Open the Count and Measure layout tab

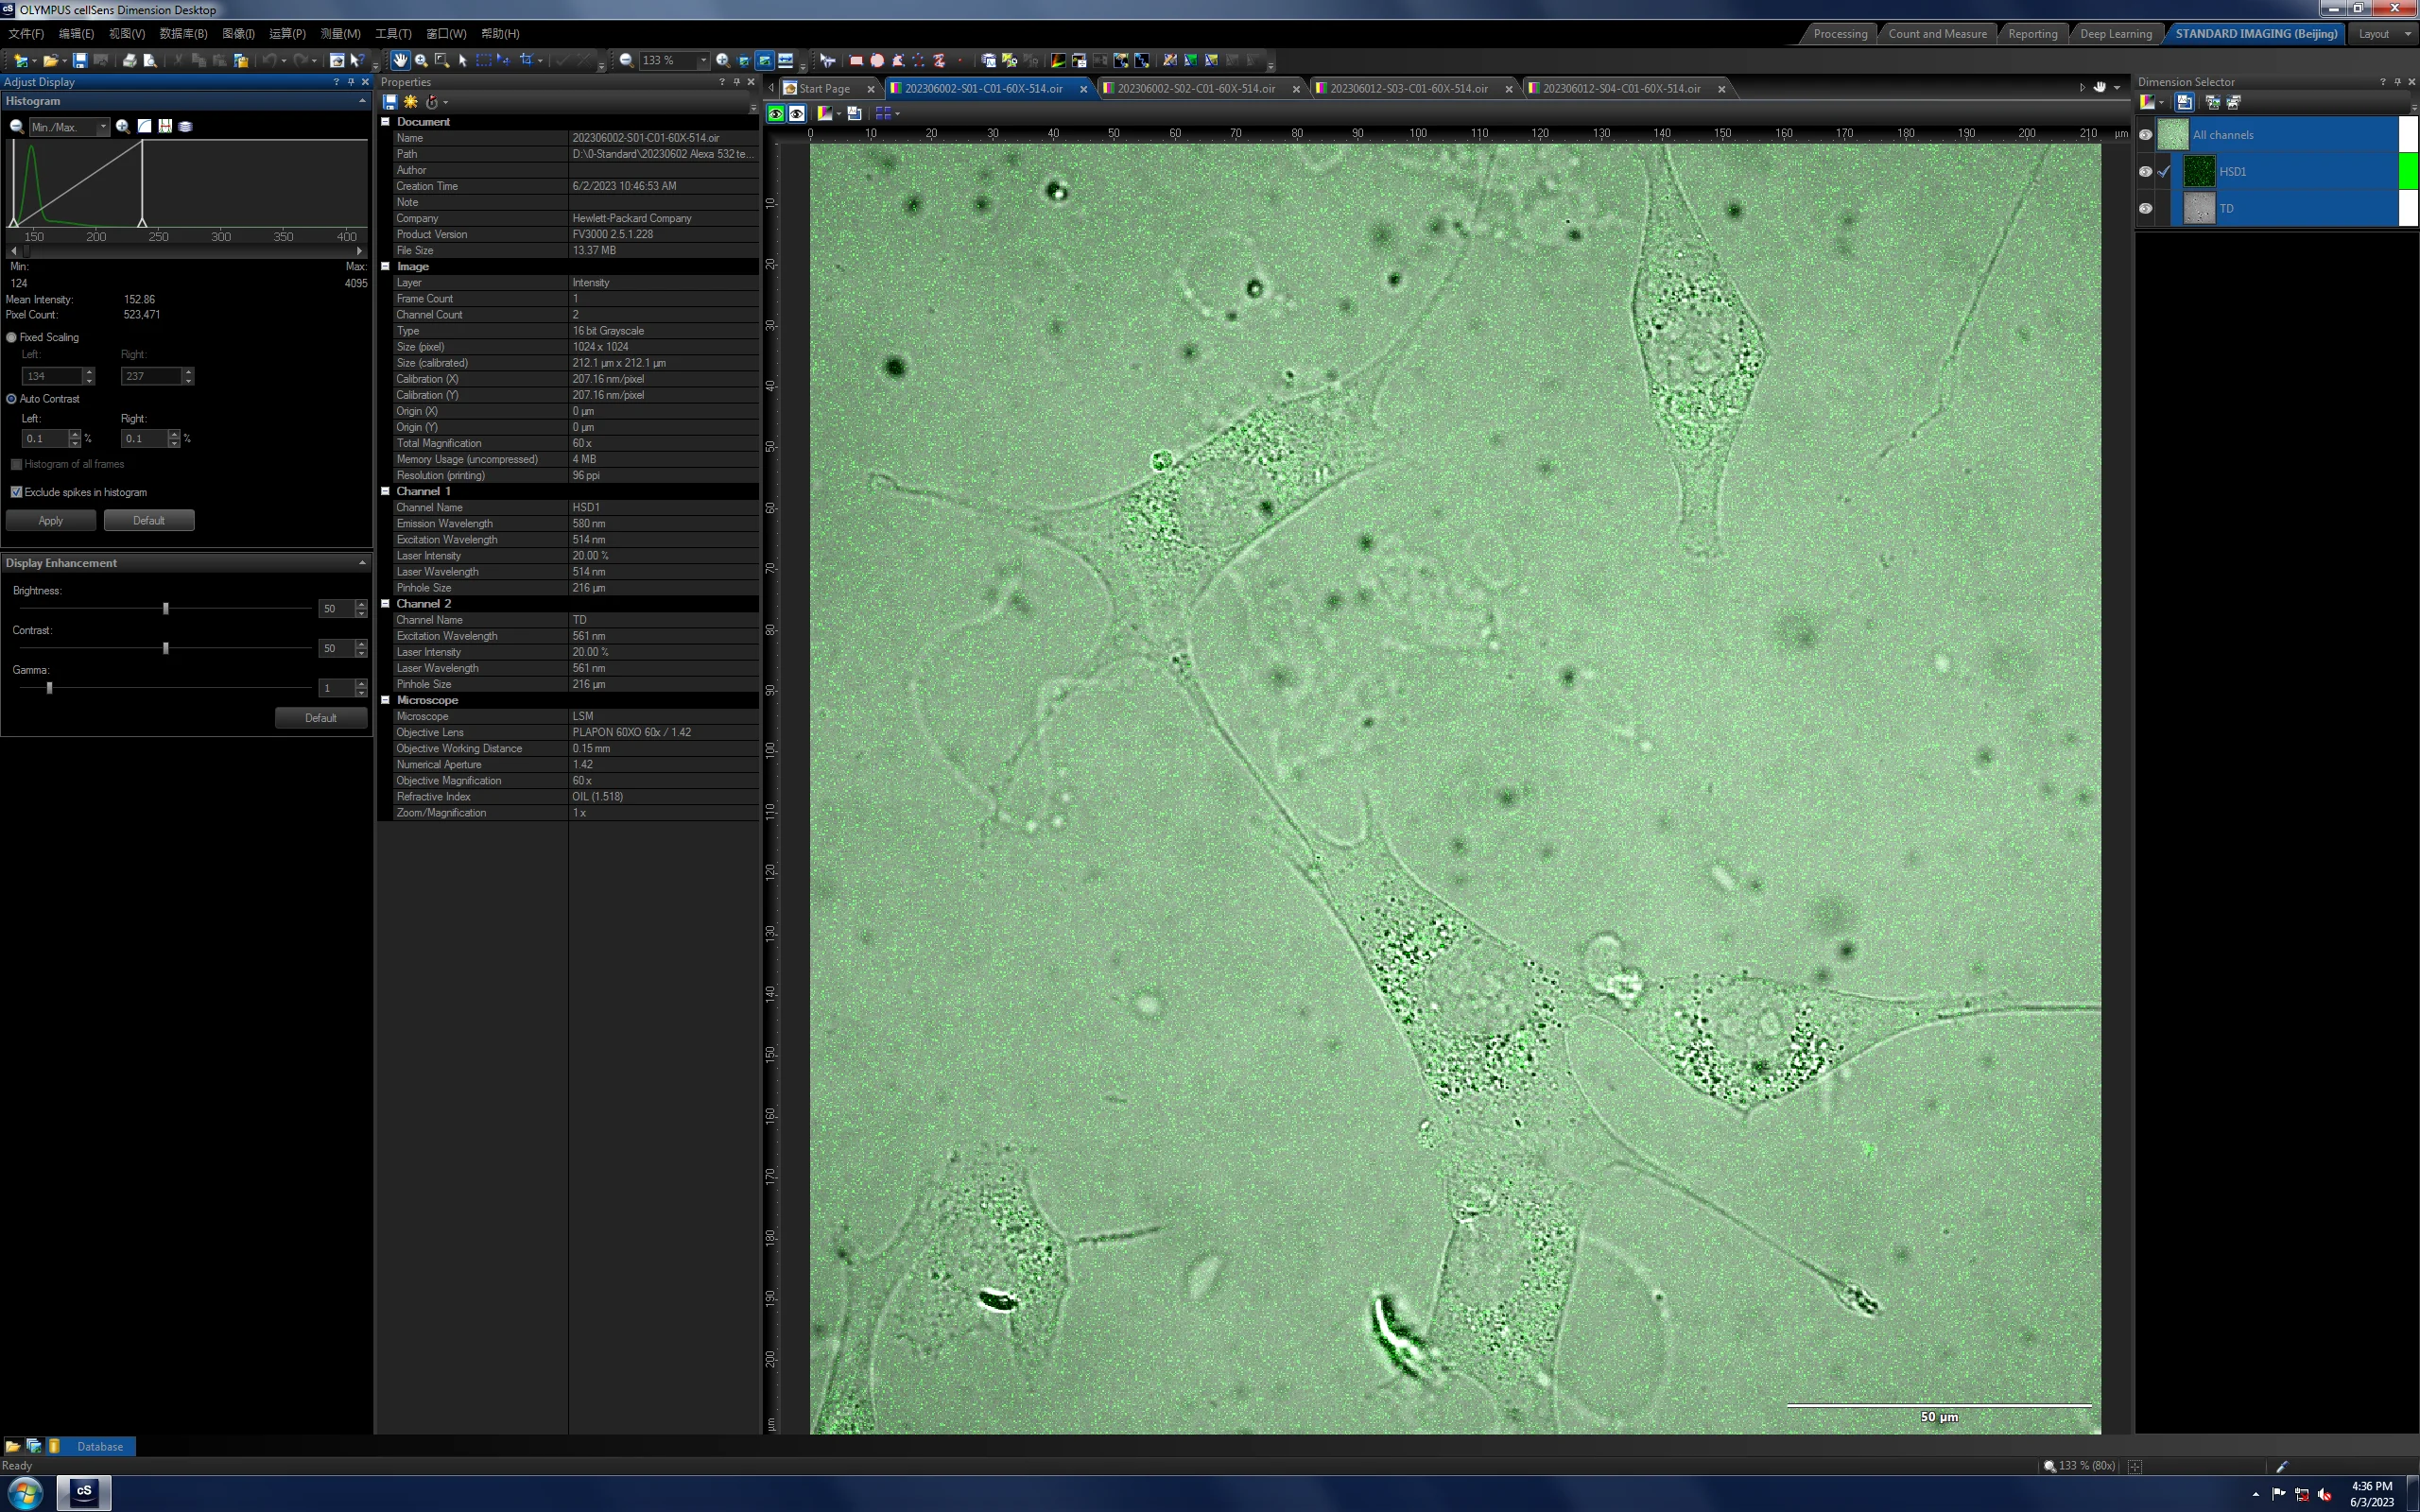(x=1937, y=33)
